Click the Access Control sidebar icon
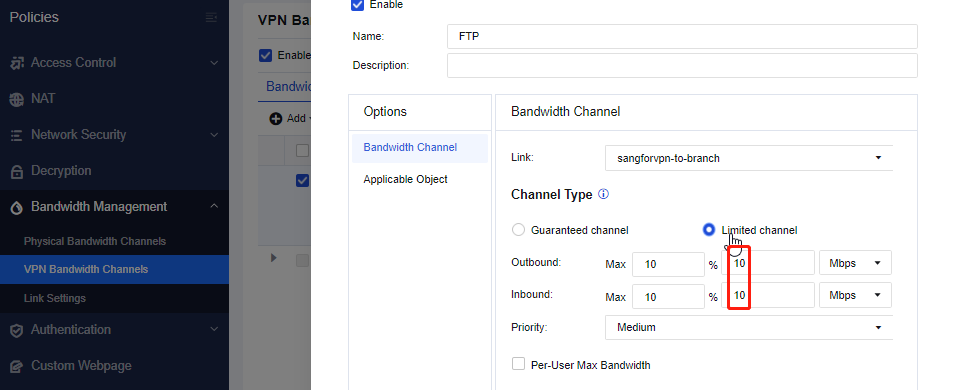The width and height of the screenshot is (955, 390). [x=17, y=63]
